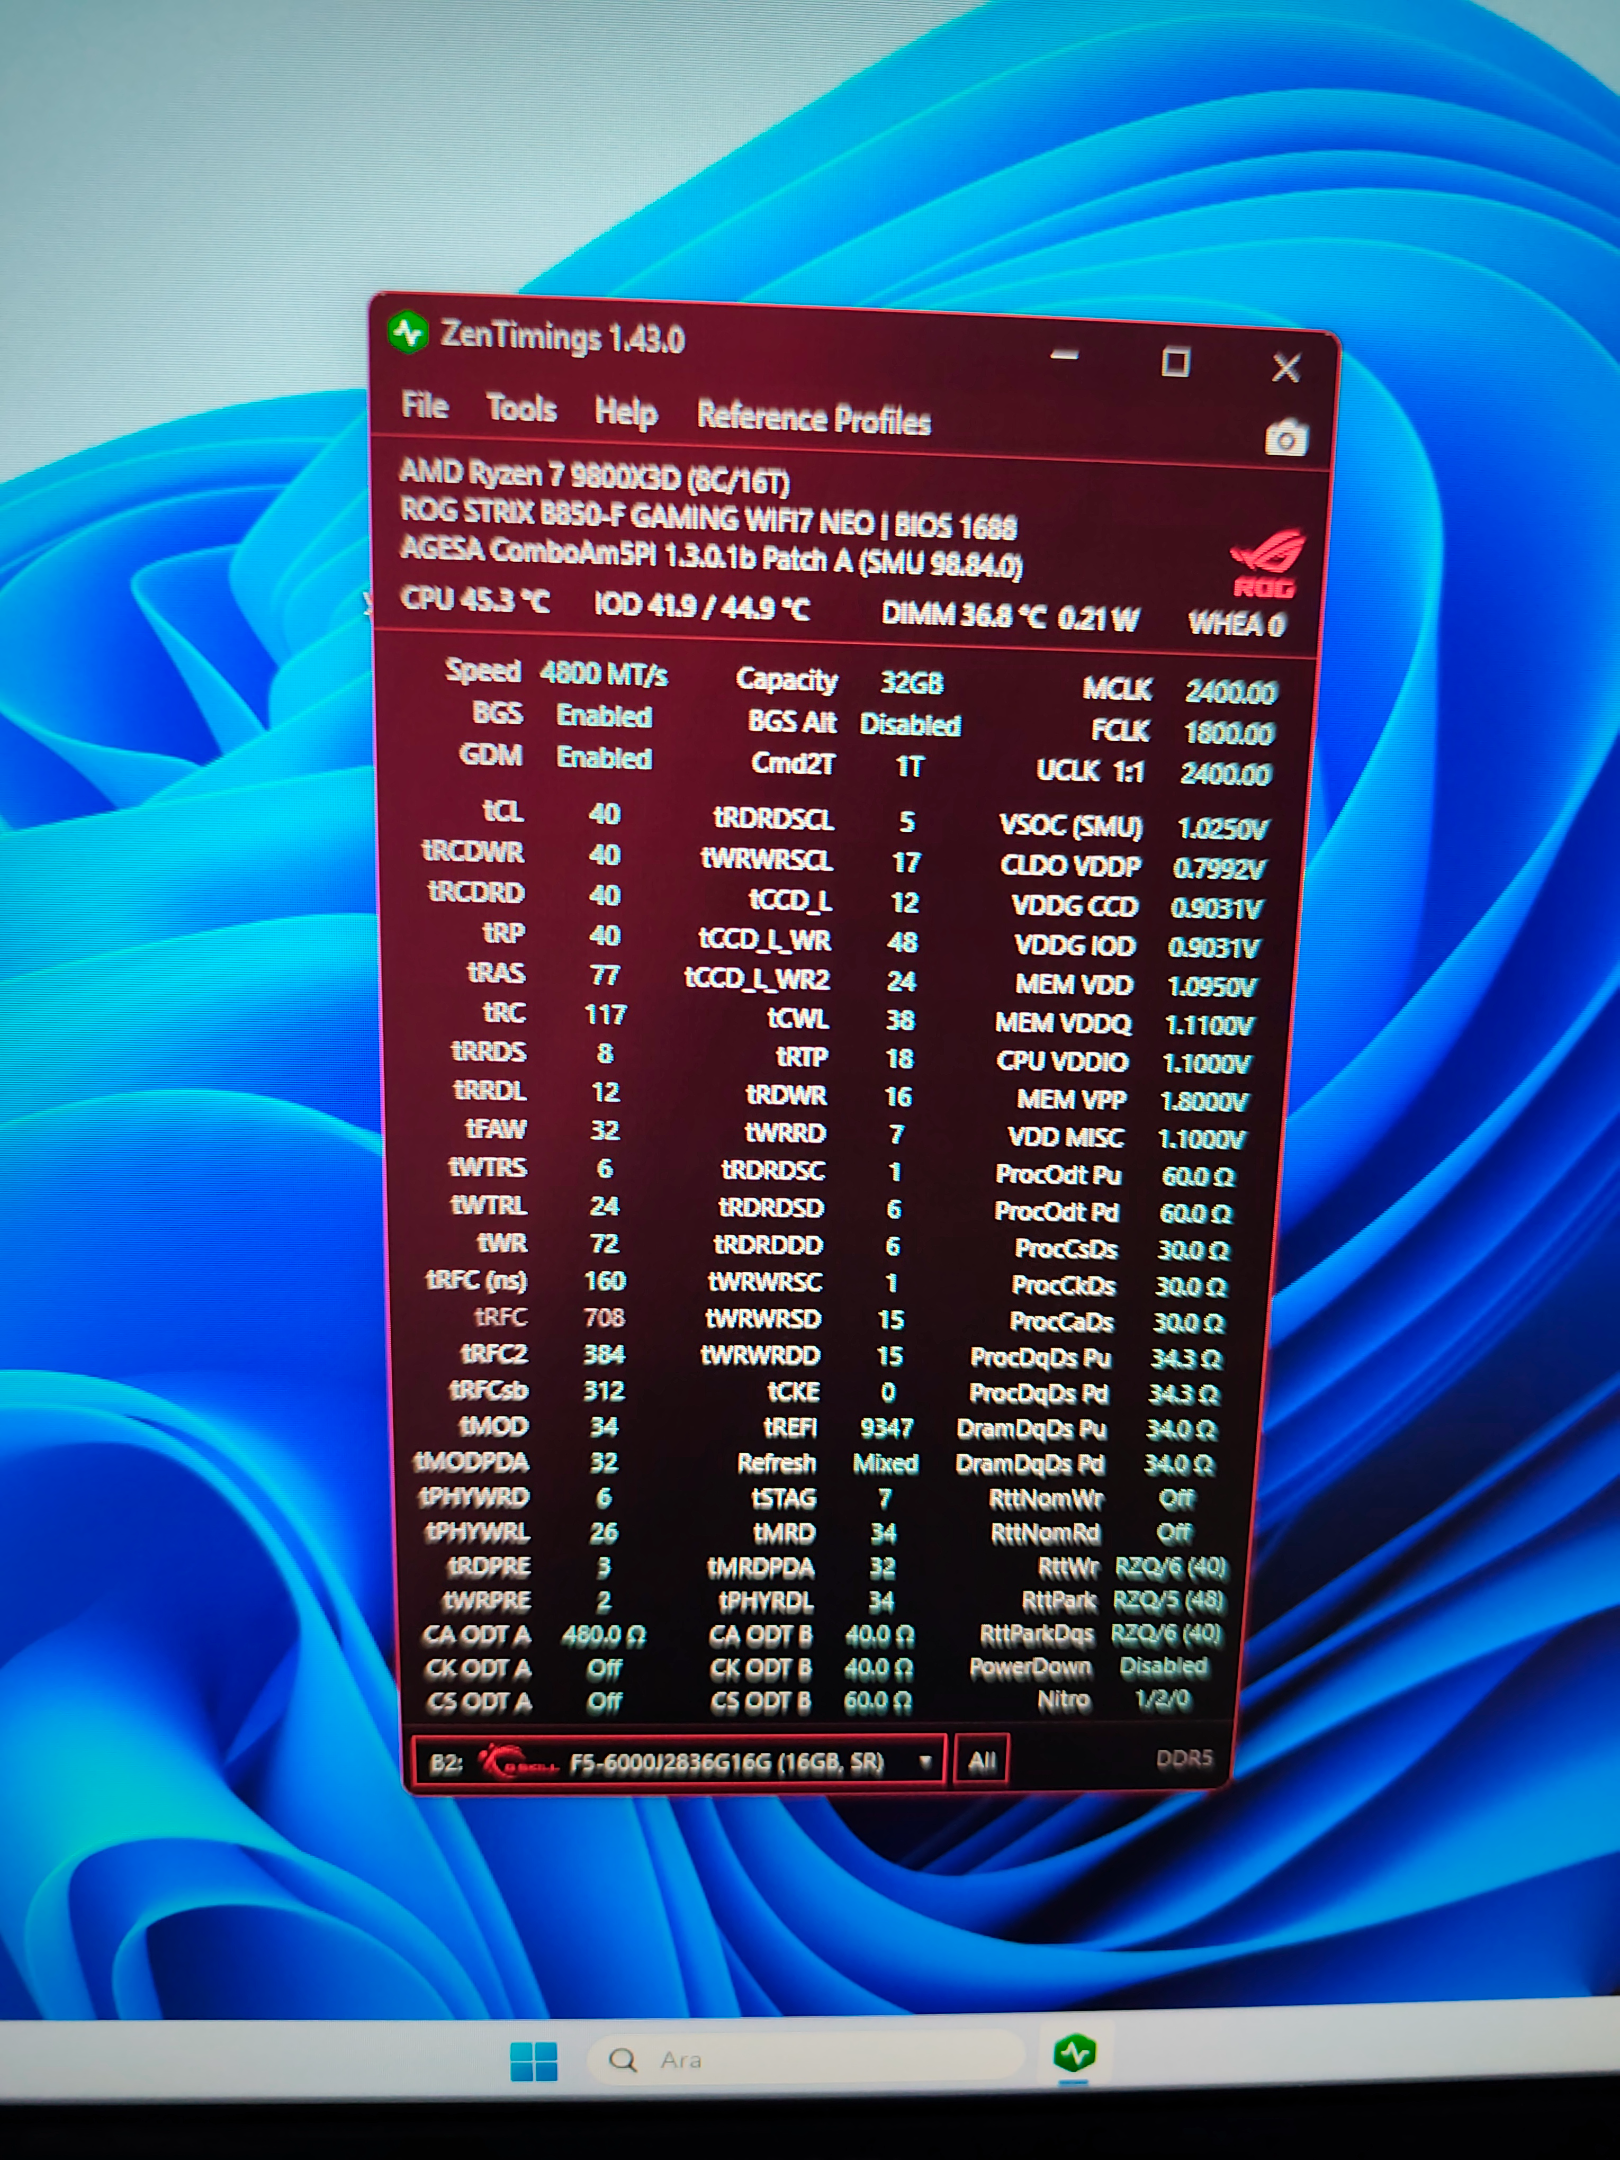Select the tWRWRSCL value '17'
The width and height of the screenshot is (1620, 2160).
[906, 862]
